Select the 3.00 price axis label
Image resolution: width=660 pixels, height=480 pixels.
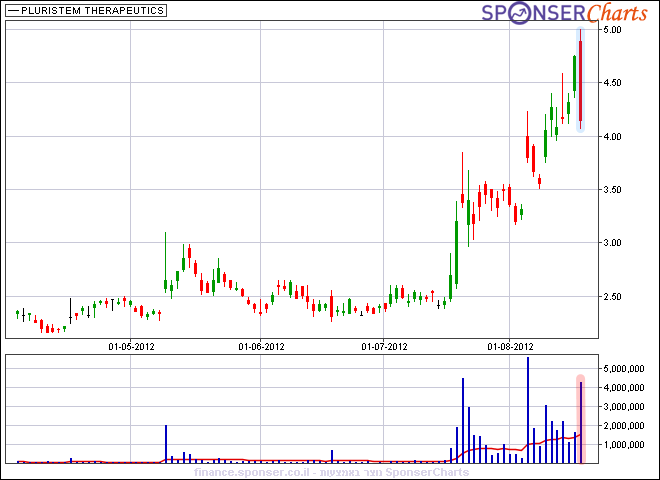coord(612,243)
